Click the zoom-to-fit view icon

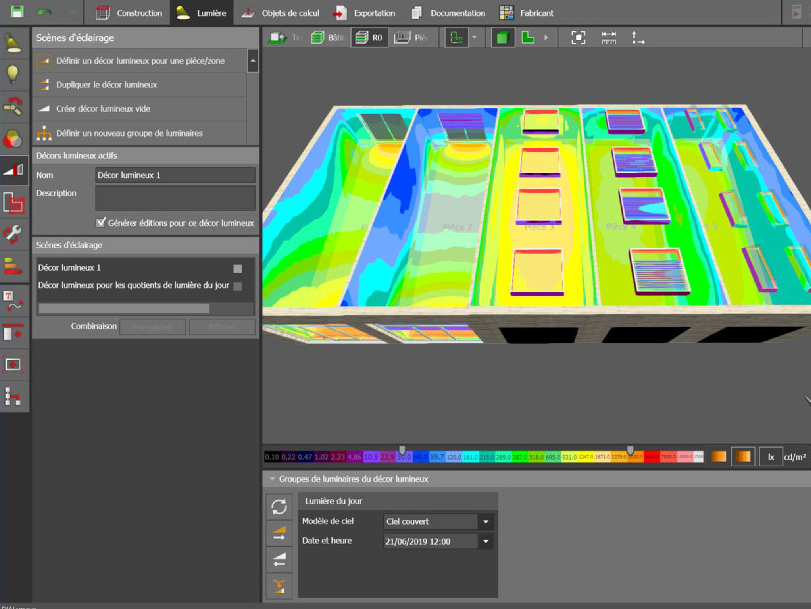click(578, 38)
